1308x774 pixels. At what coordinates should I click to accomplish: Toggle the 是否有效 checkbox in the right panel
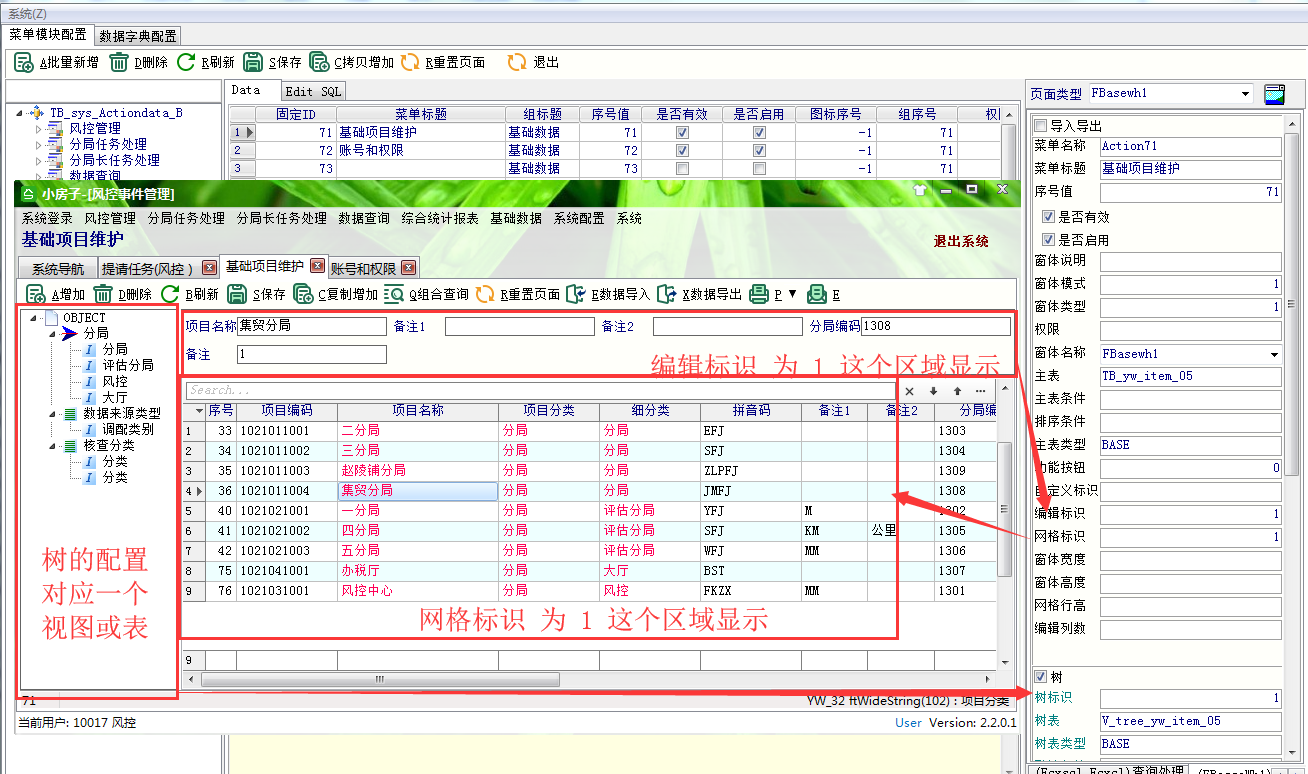pos(1048,217)
